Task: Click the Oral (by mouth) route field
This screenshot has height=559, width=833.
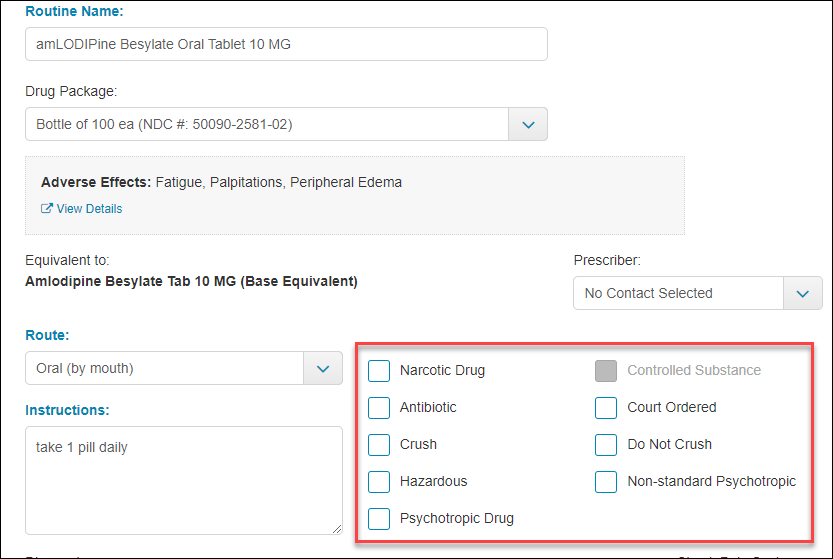Action: click(164, 368)
